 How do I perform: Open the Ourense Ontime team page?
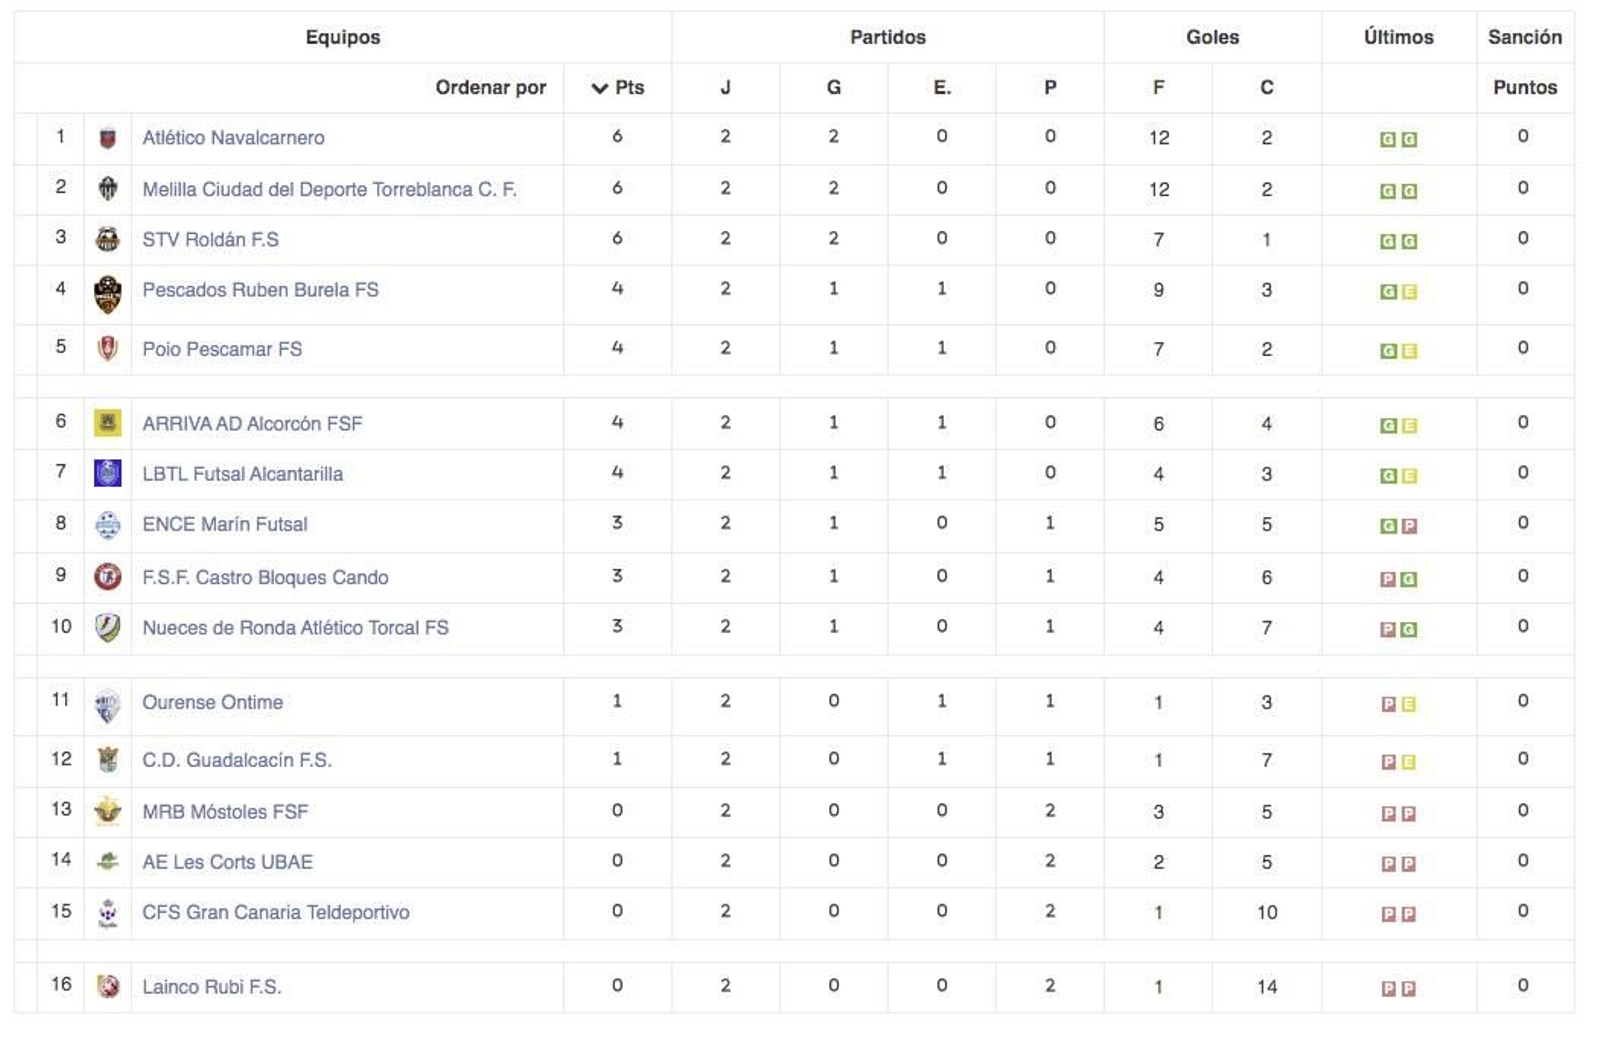coord(212,702)
